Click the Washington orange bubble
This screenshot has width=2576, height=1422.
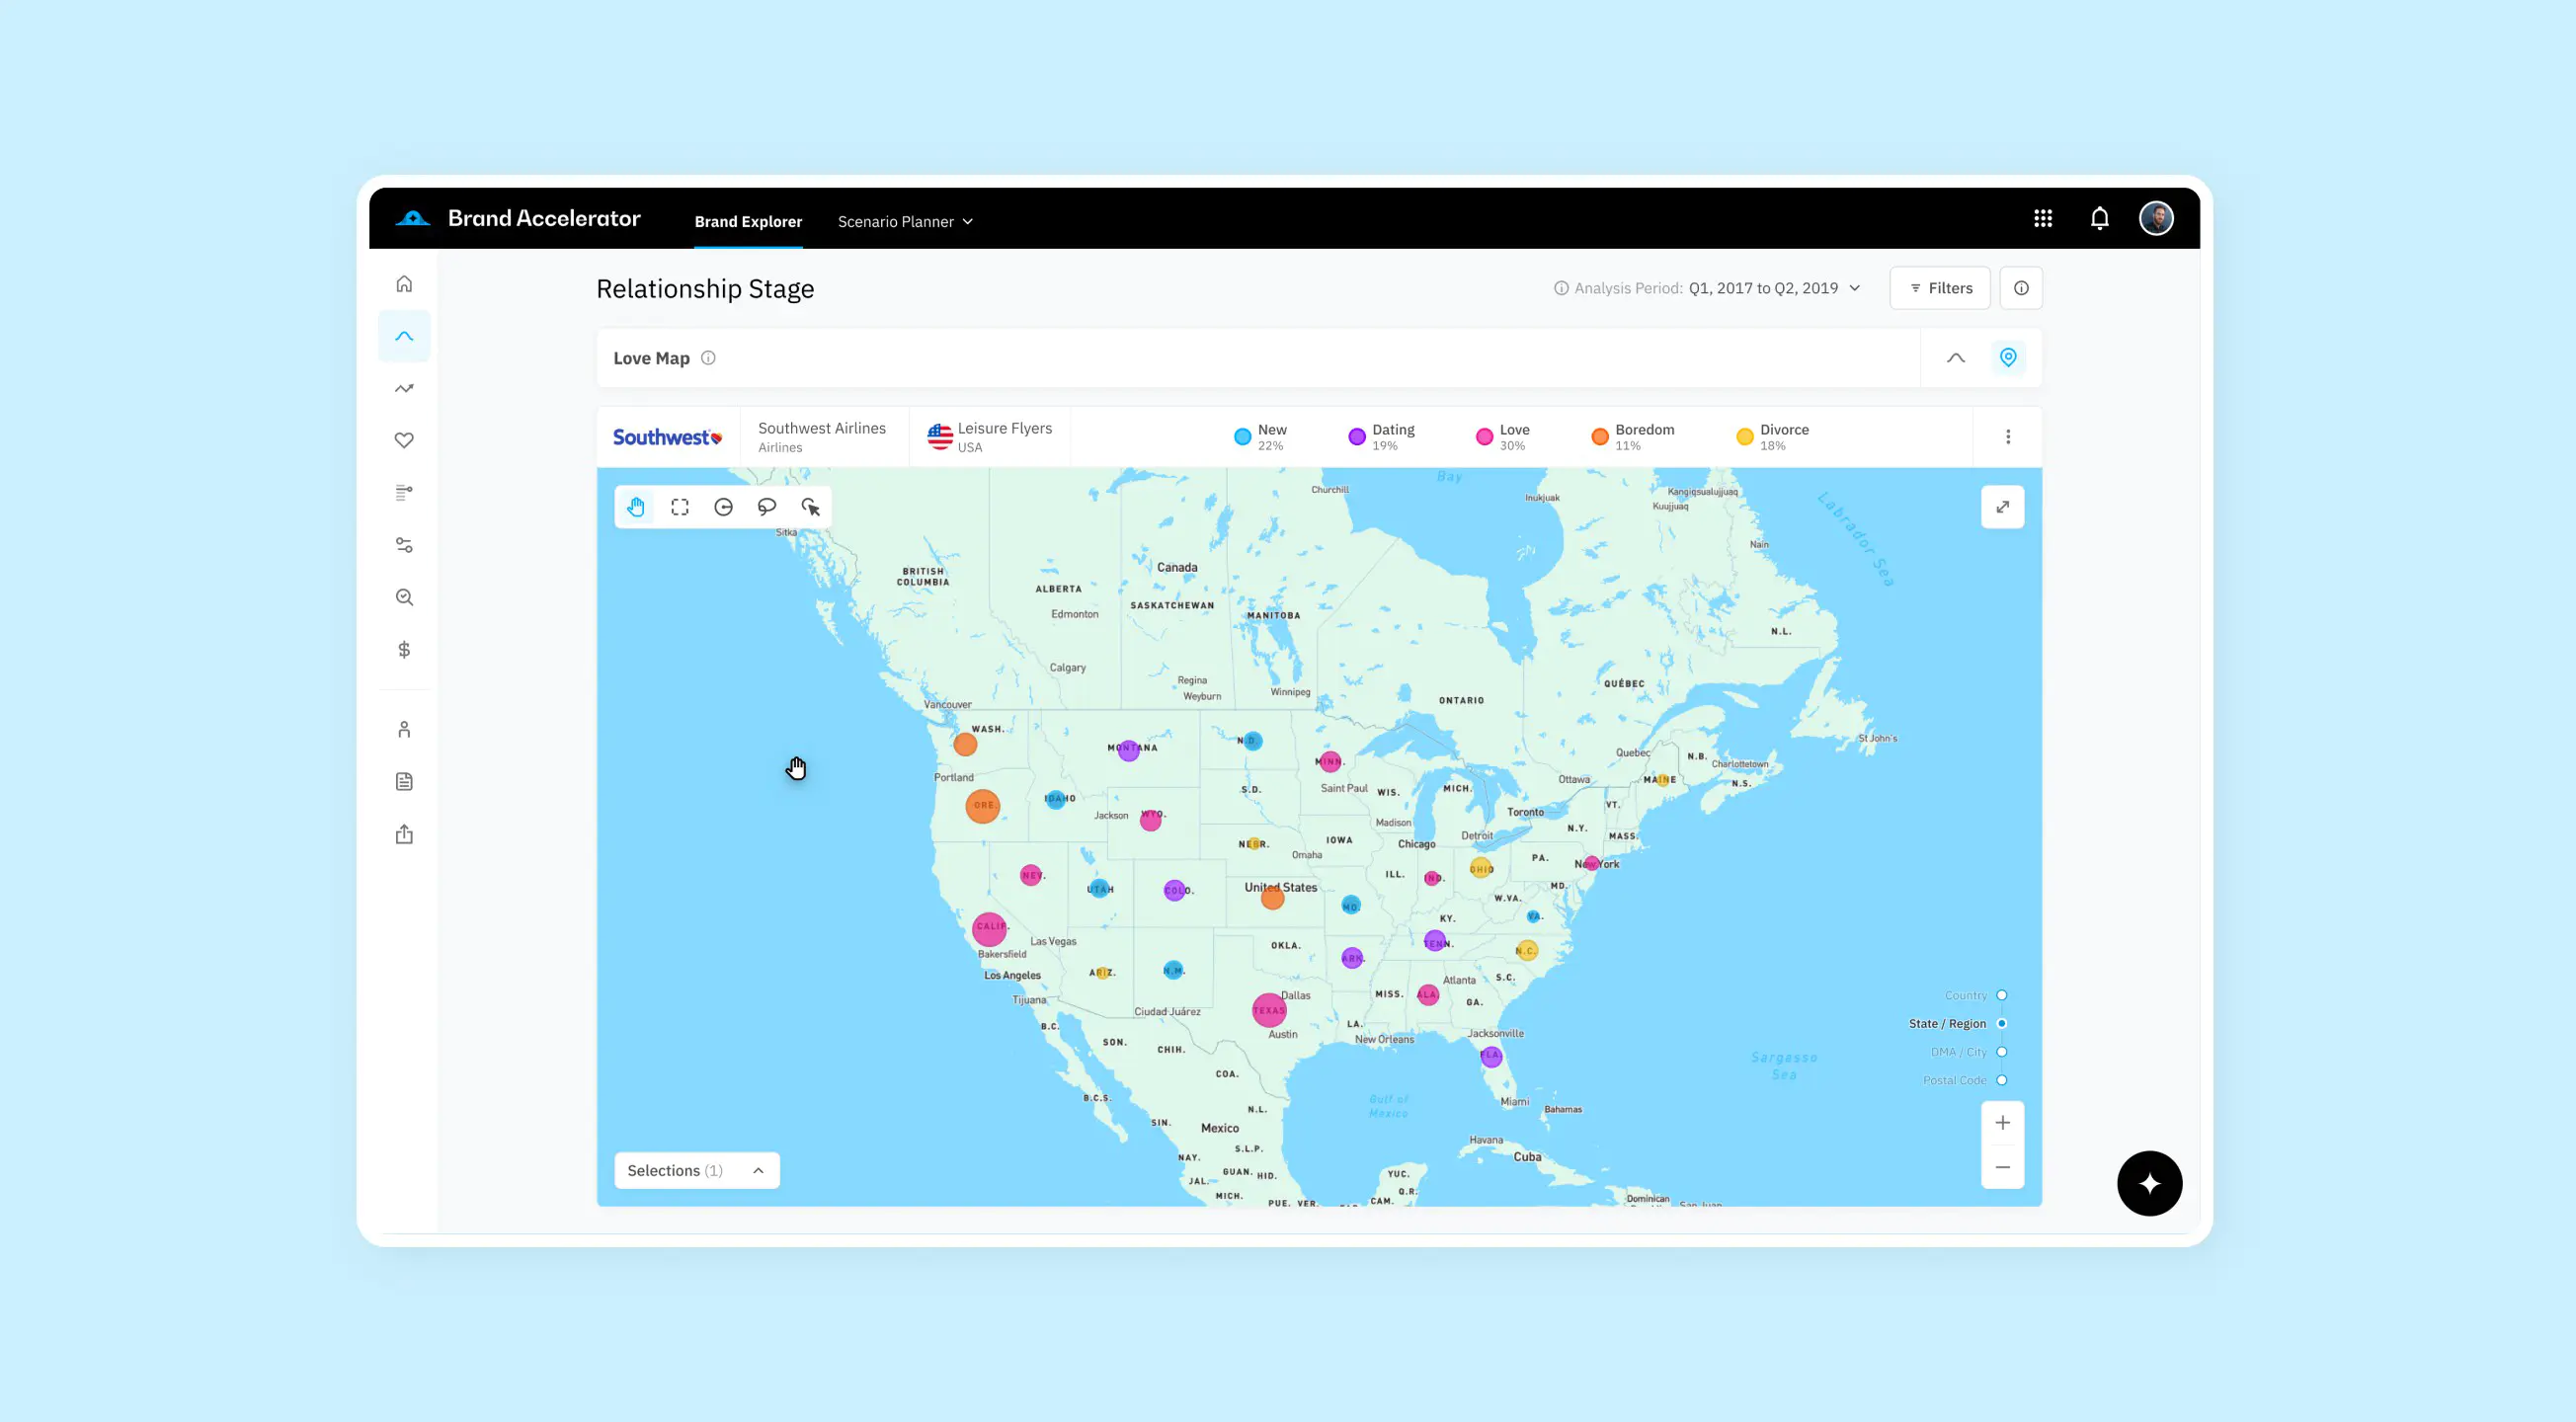click(965, 744)
